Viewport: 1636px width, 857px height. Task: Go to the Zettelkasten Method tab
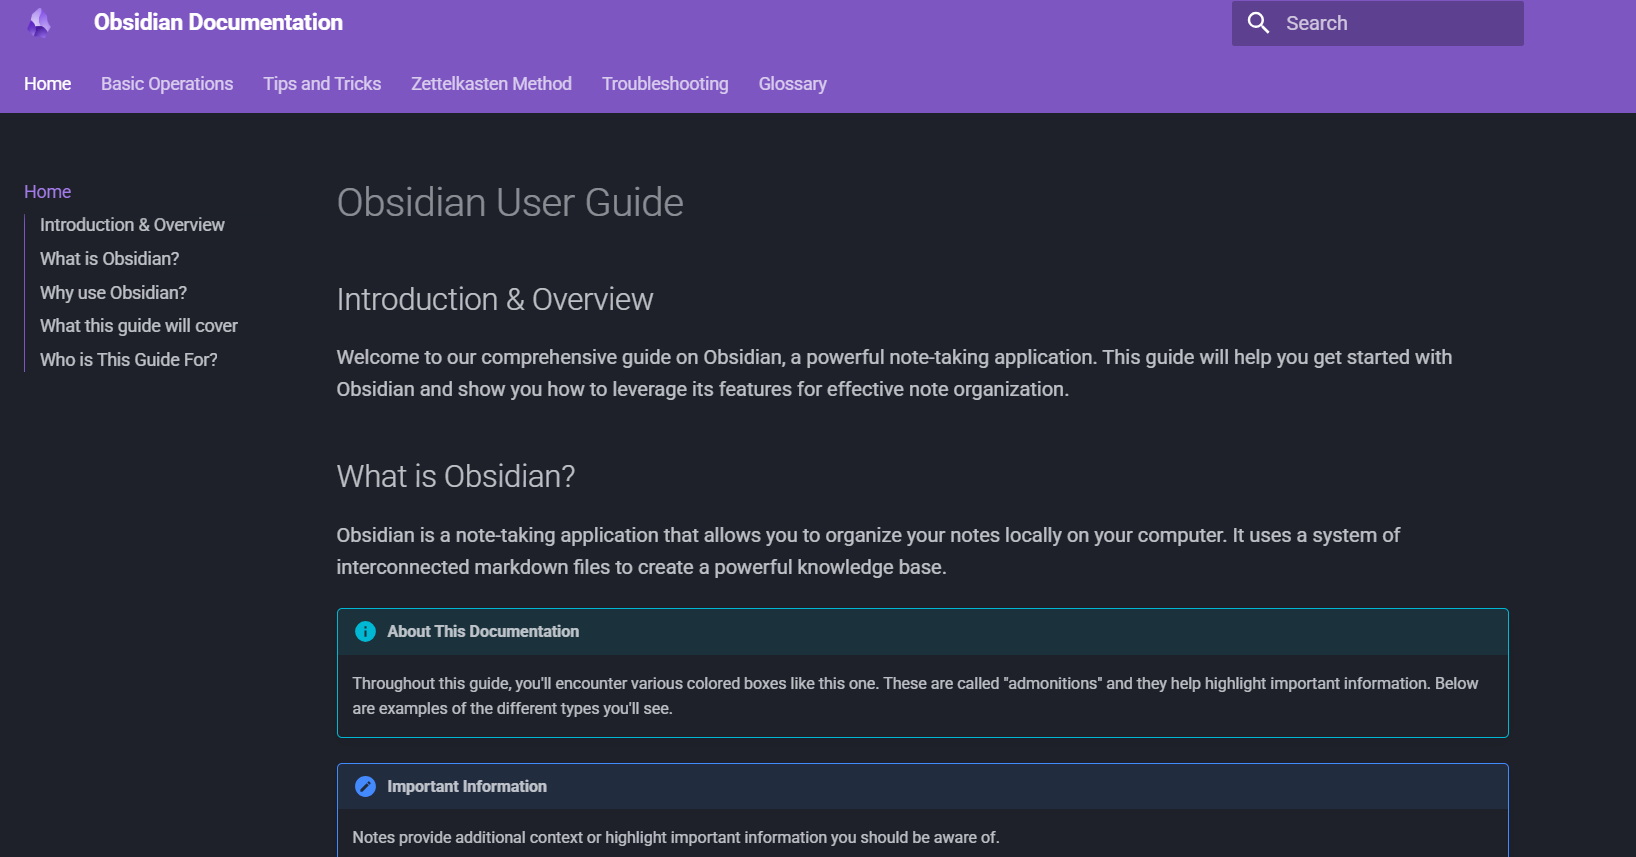pyautogui.click(x=491, y=84)
